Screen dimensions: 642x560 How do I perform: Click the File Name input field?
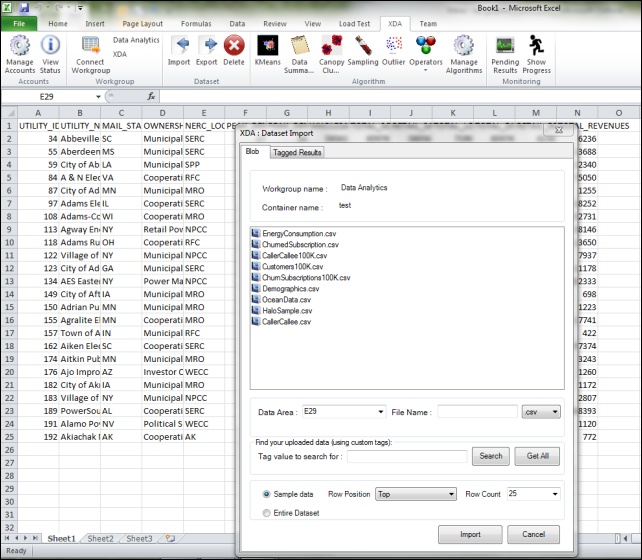point(477,411)
